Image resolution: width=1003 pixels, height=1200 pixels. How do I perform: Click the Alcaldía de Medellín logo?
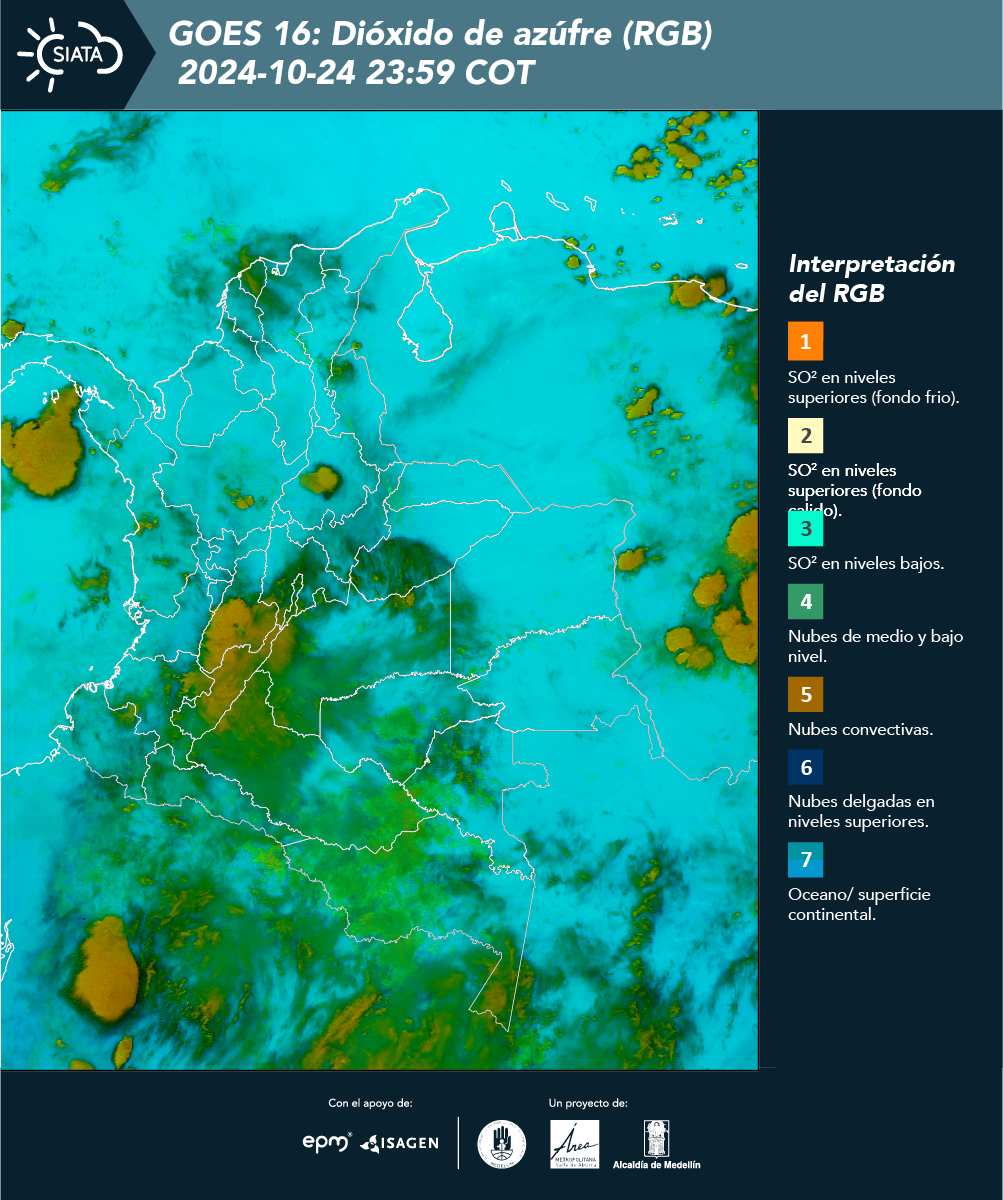coord(657,1145)
